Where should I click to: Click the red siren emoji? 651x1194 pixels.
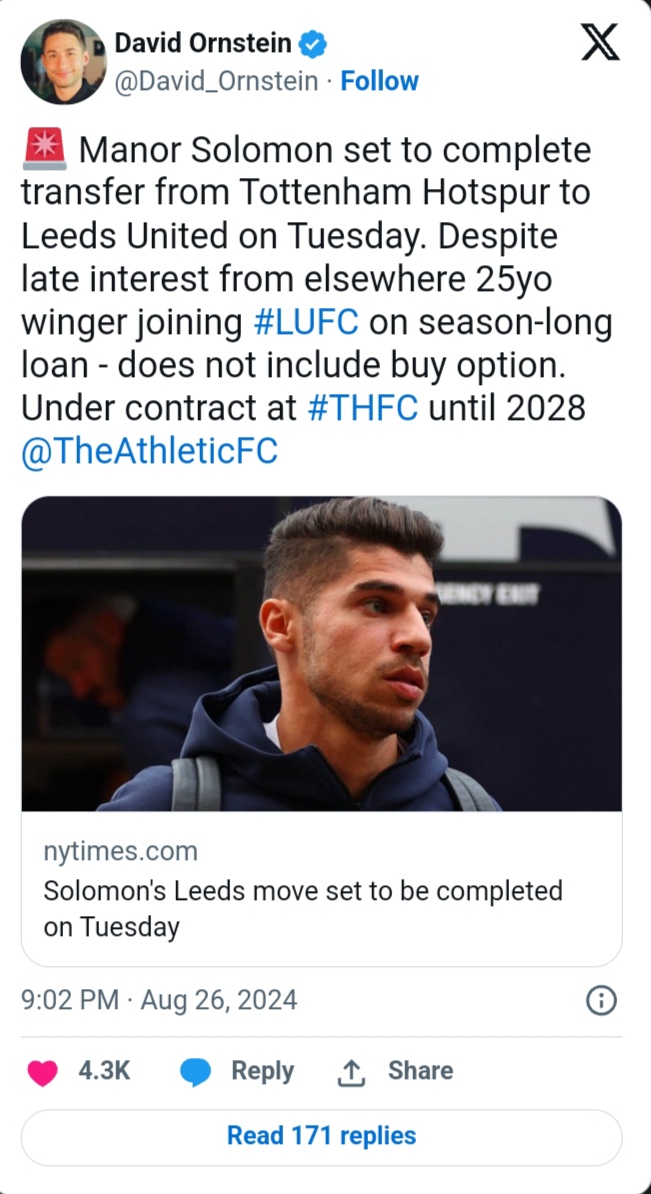tap(43, 151)
